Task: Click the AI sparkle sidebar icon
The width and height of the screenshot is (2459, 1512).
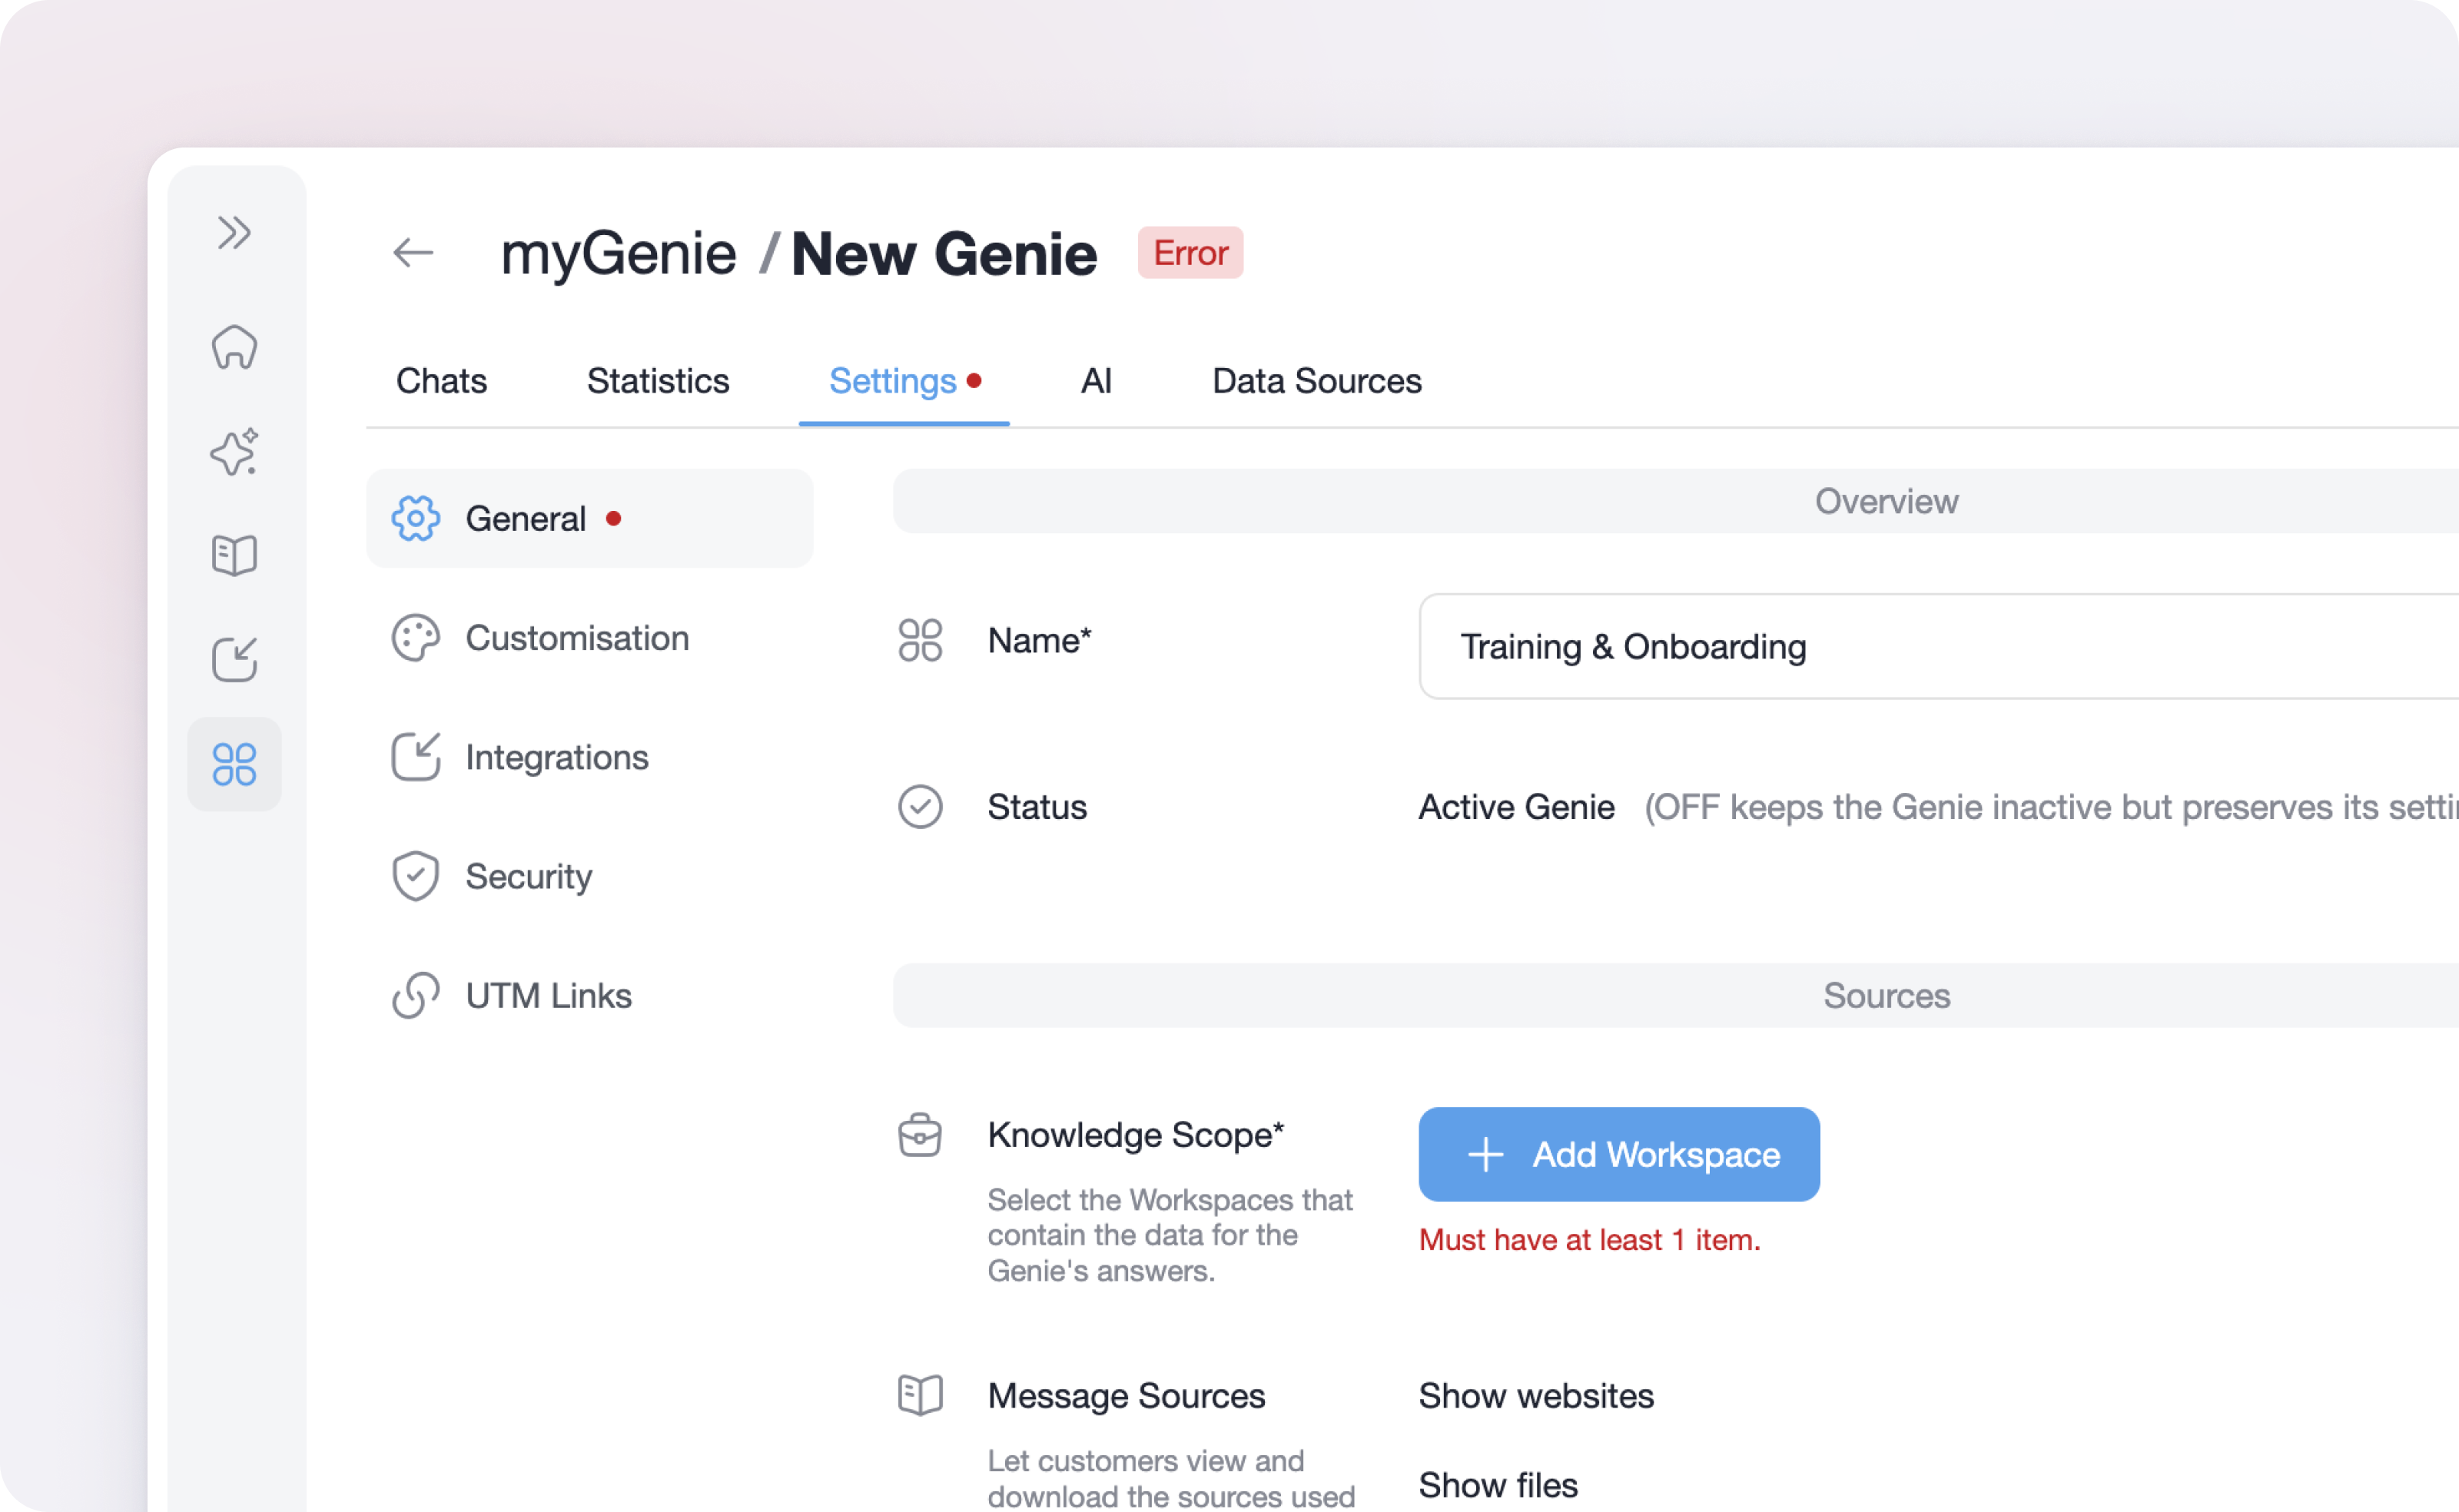Action: click(x=234, y=452)
